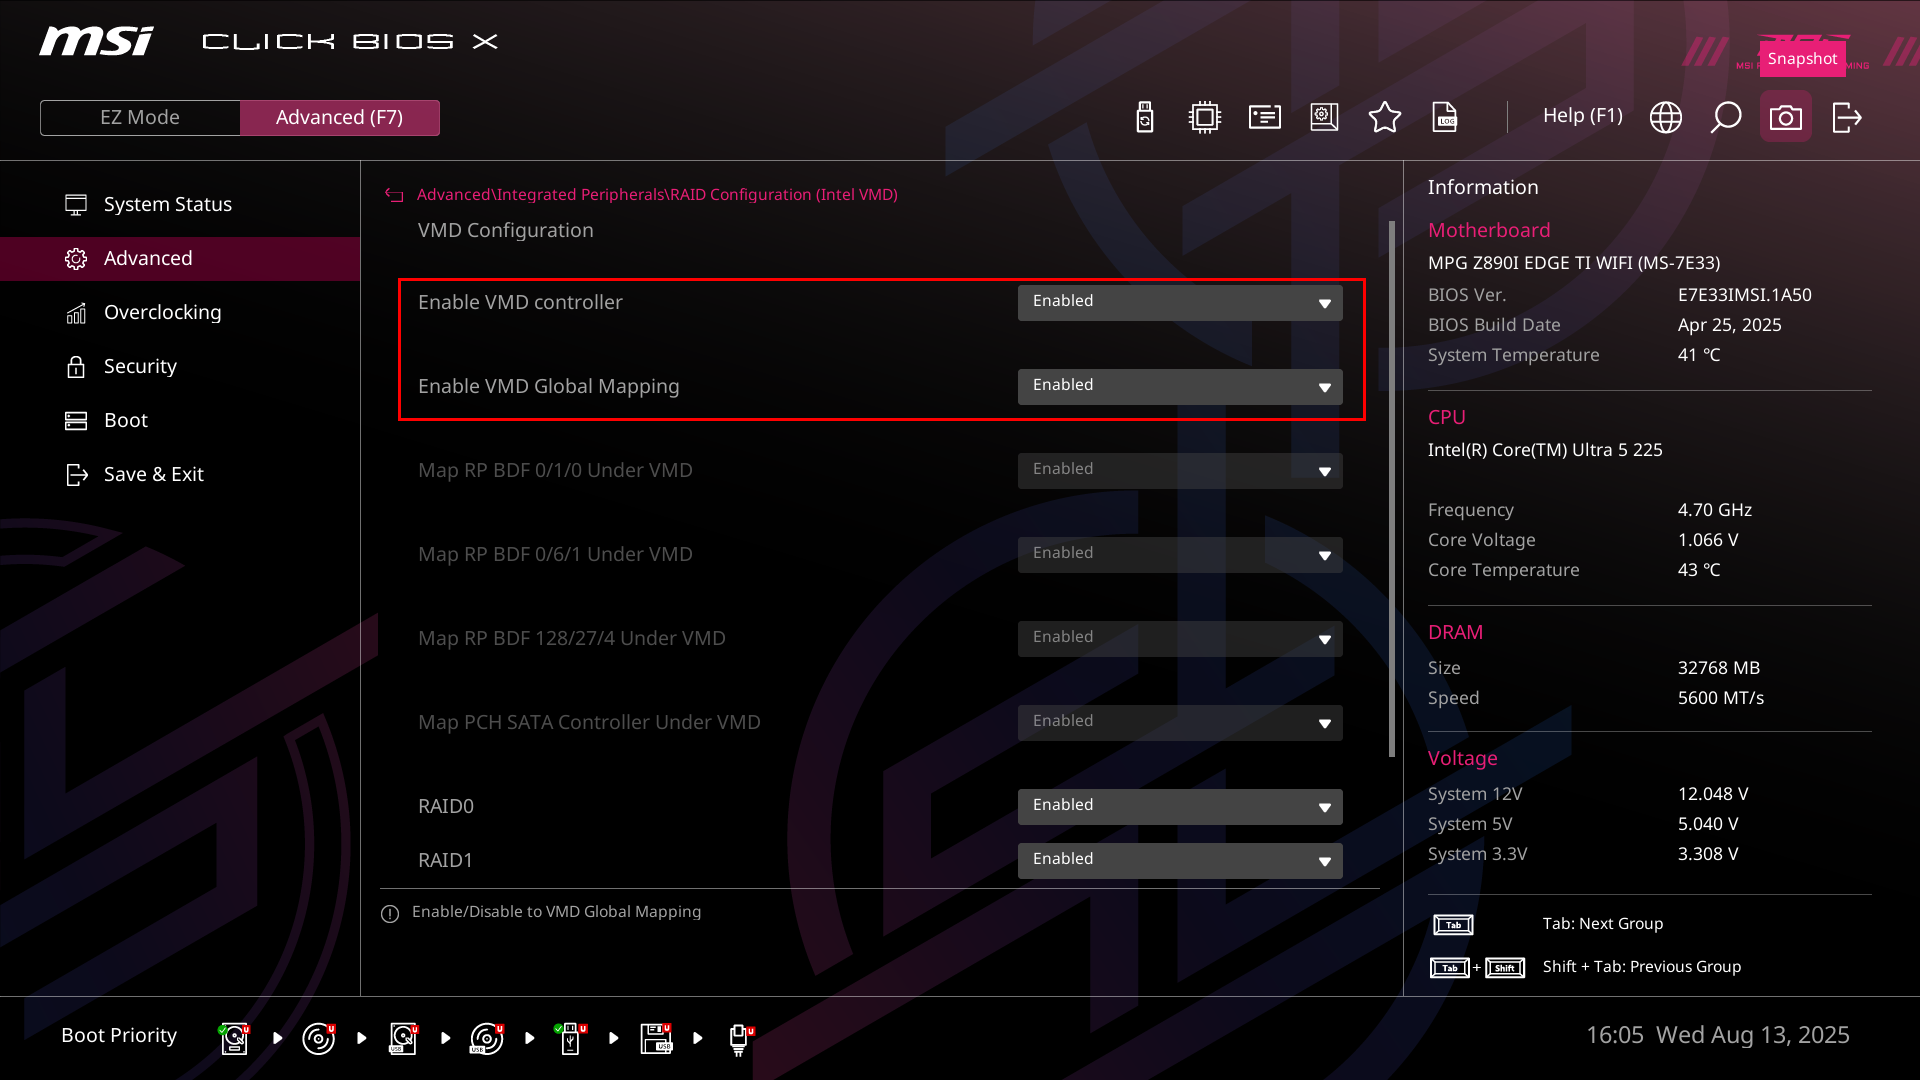Open the M-Flash USB update icon
This screenshot has width=1920, height=1080.
tap(1145, 117)
